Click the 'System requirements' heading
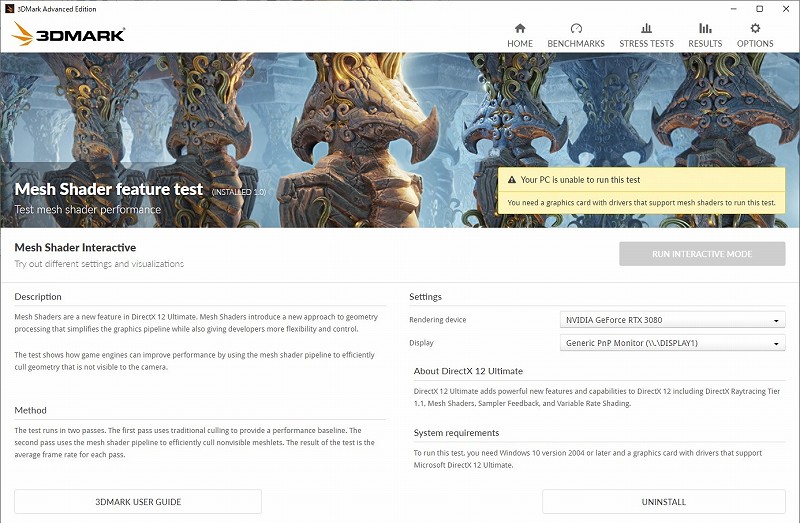800x523 pixels. [456, 433]
